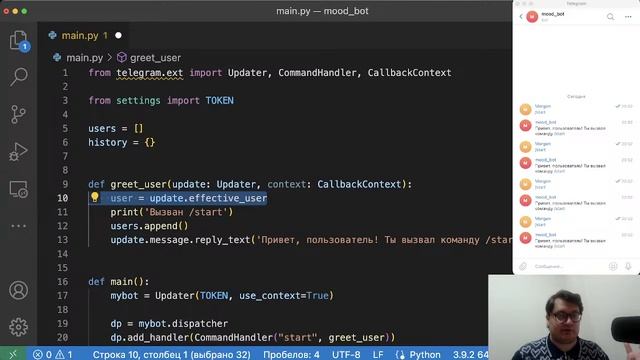Open Remote Explorer view in activity bar
Image resolution: width=640 pixels, height=360 pixels.
pos(18,189)
